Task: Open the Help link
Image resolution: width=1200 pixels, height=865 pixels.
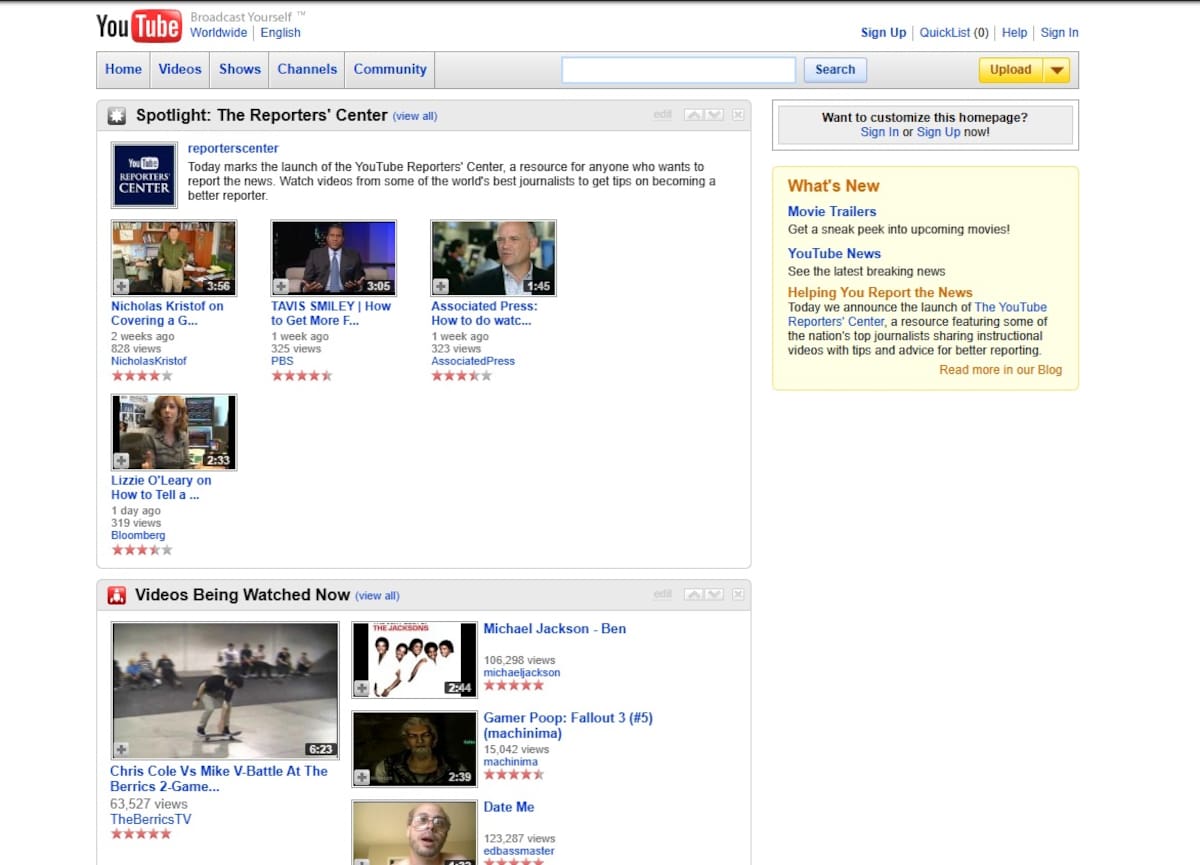Action: tap(1014, 33)
